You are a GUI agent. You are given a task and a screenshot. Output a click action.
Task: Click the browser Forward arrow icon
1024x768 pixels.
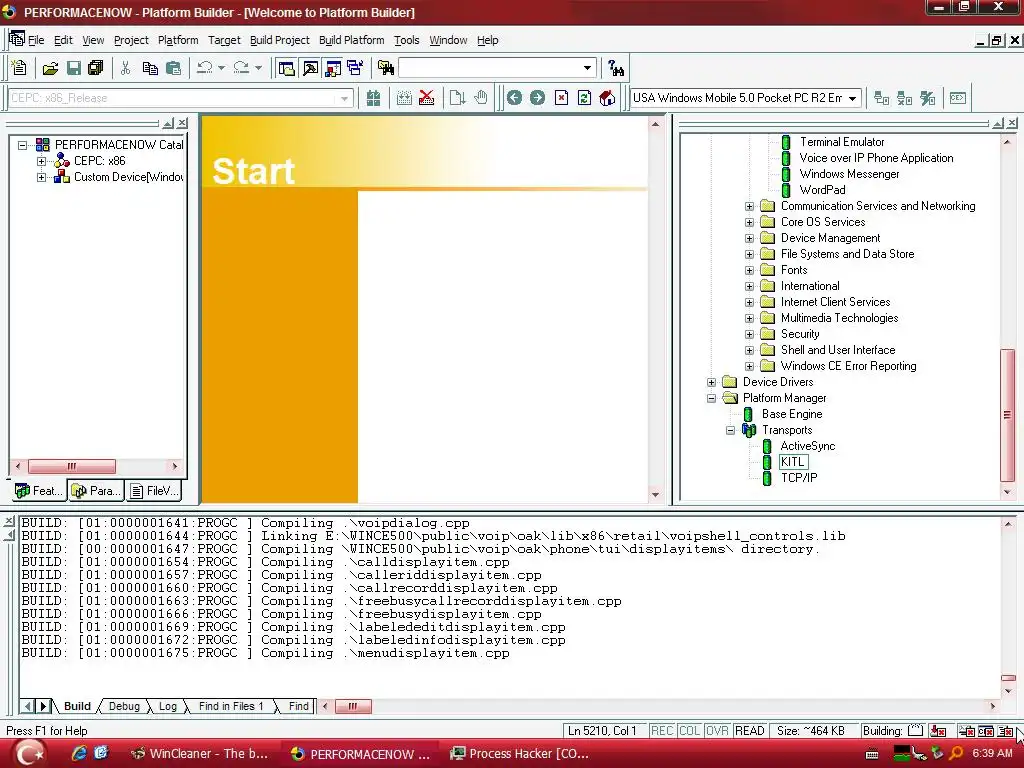(x=537, y=98)
